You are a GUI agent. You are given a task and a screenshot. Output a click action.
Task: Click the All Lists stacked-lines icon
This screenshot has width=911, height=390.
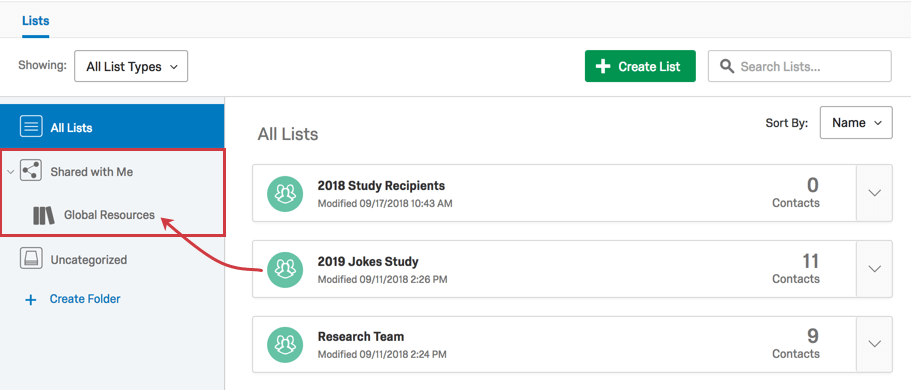(x=31, y=127)
